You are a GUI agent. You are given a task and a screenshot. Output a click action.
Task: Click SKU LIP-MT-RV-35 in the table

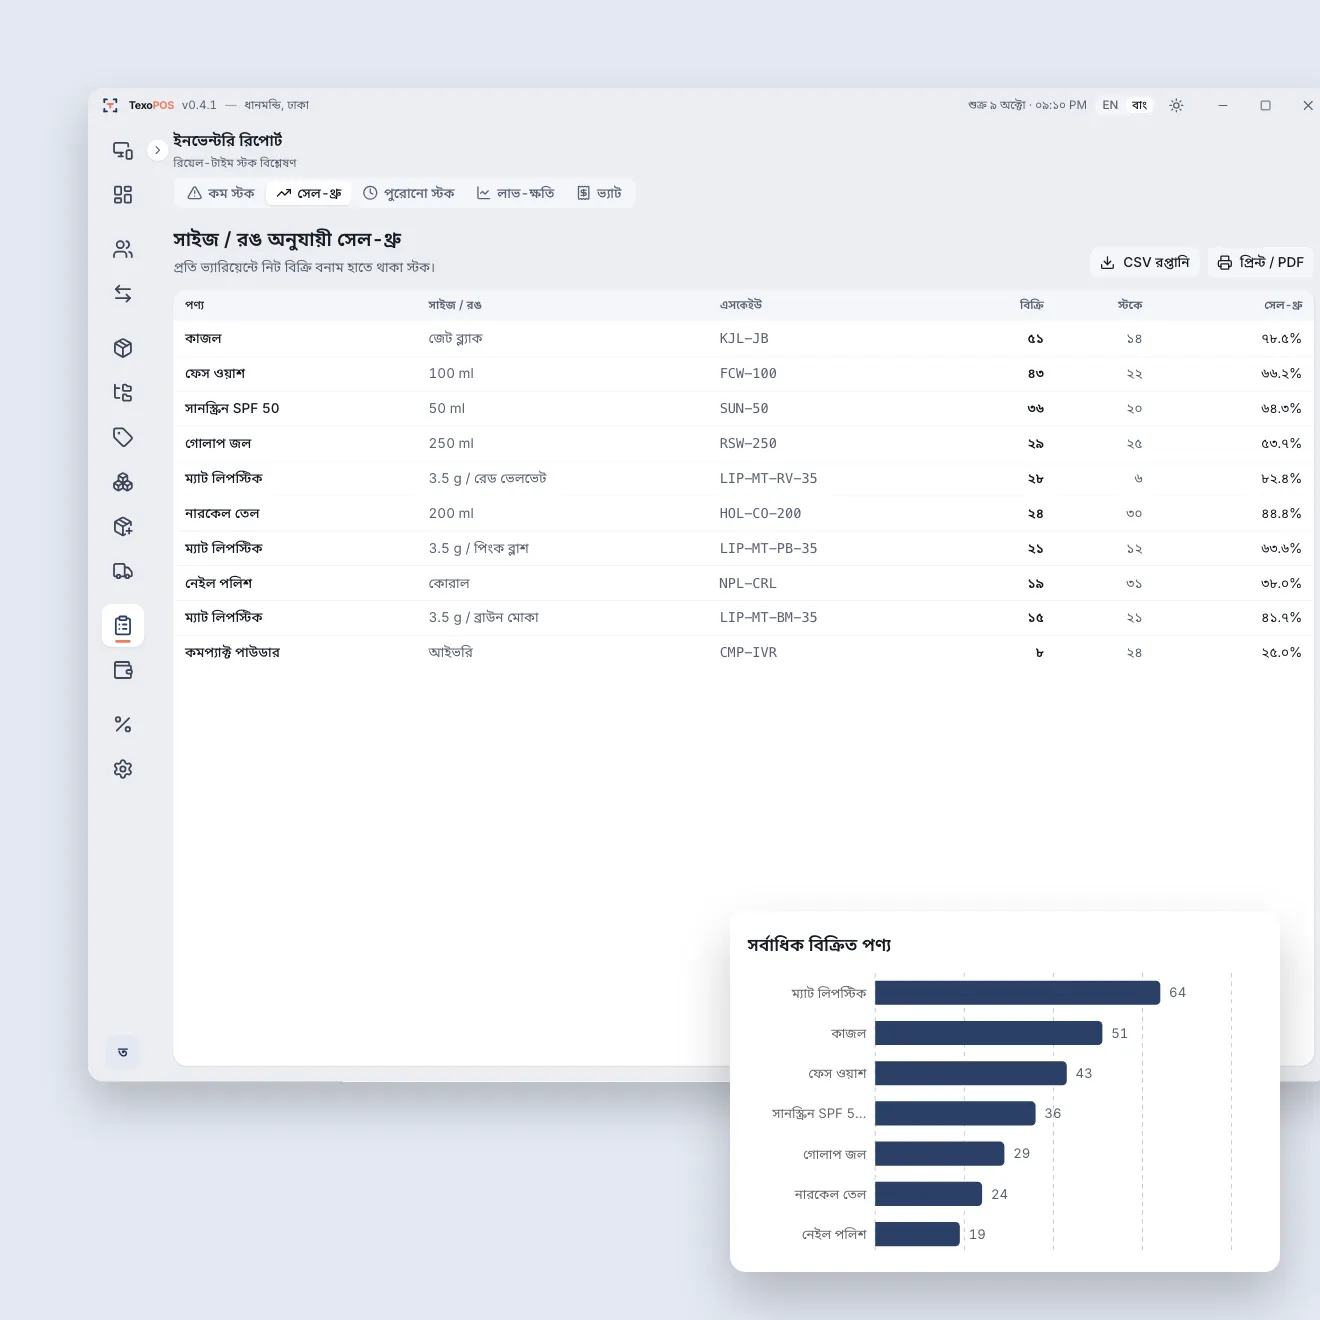pyautogui.click(x=768, y=479)
